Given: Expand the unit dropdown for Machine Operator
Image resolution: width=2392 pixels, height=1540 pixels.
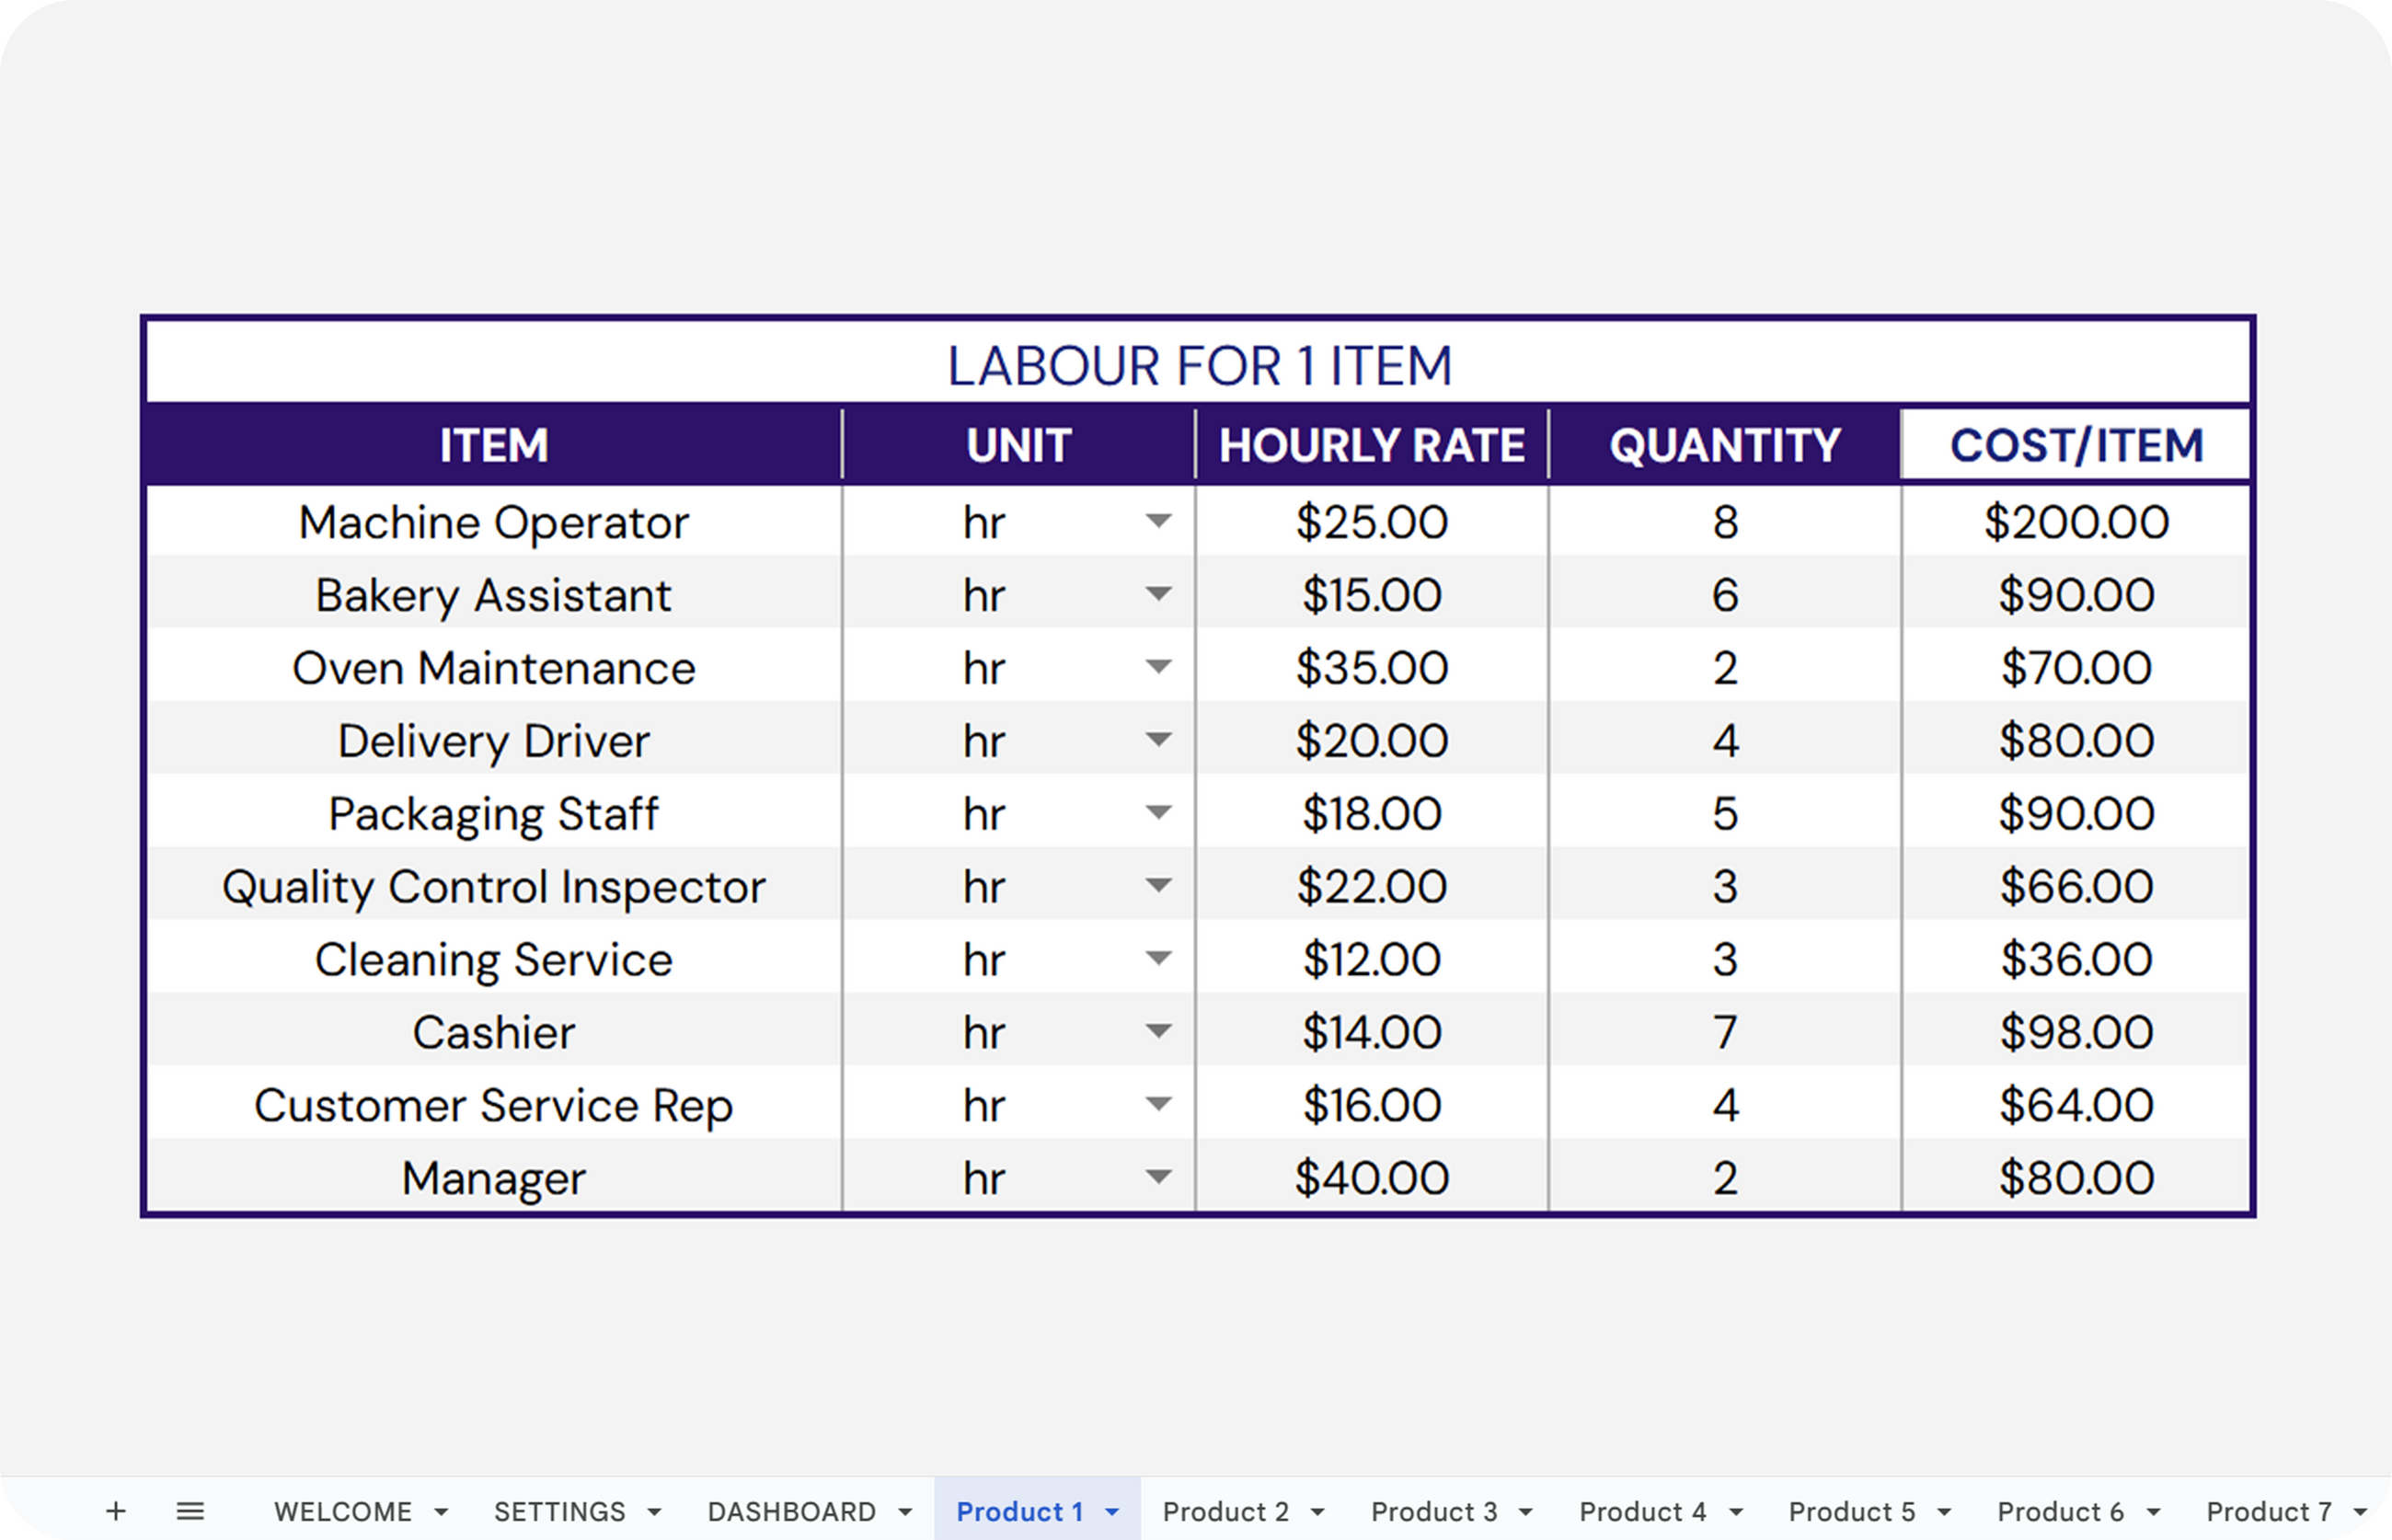Looking at the screenshot, I should [x=1158, y=521].
